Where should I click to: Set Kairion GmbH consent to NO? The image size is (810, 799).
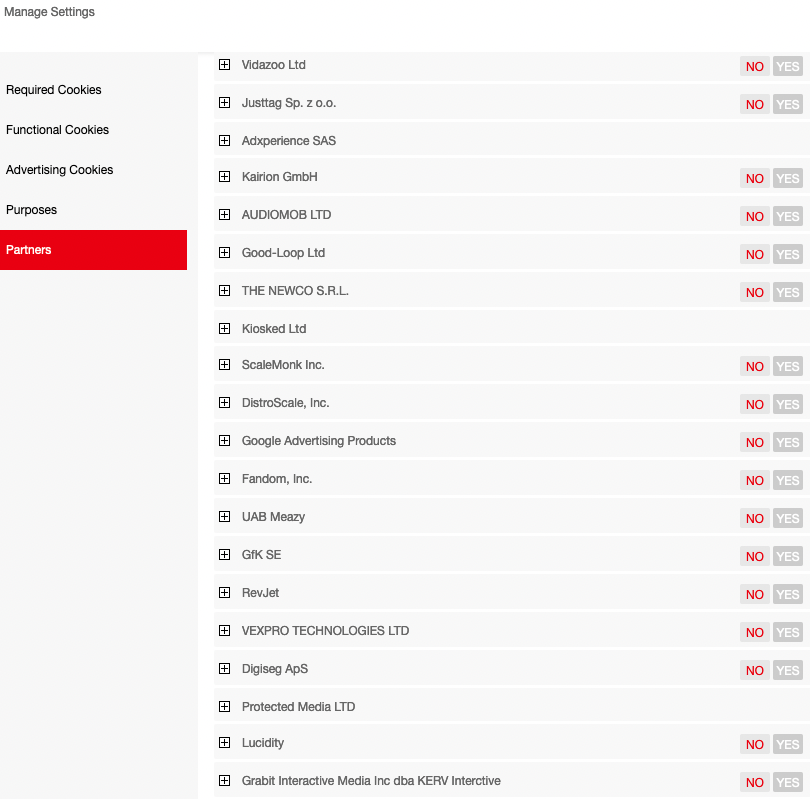(755, 179)
